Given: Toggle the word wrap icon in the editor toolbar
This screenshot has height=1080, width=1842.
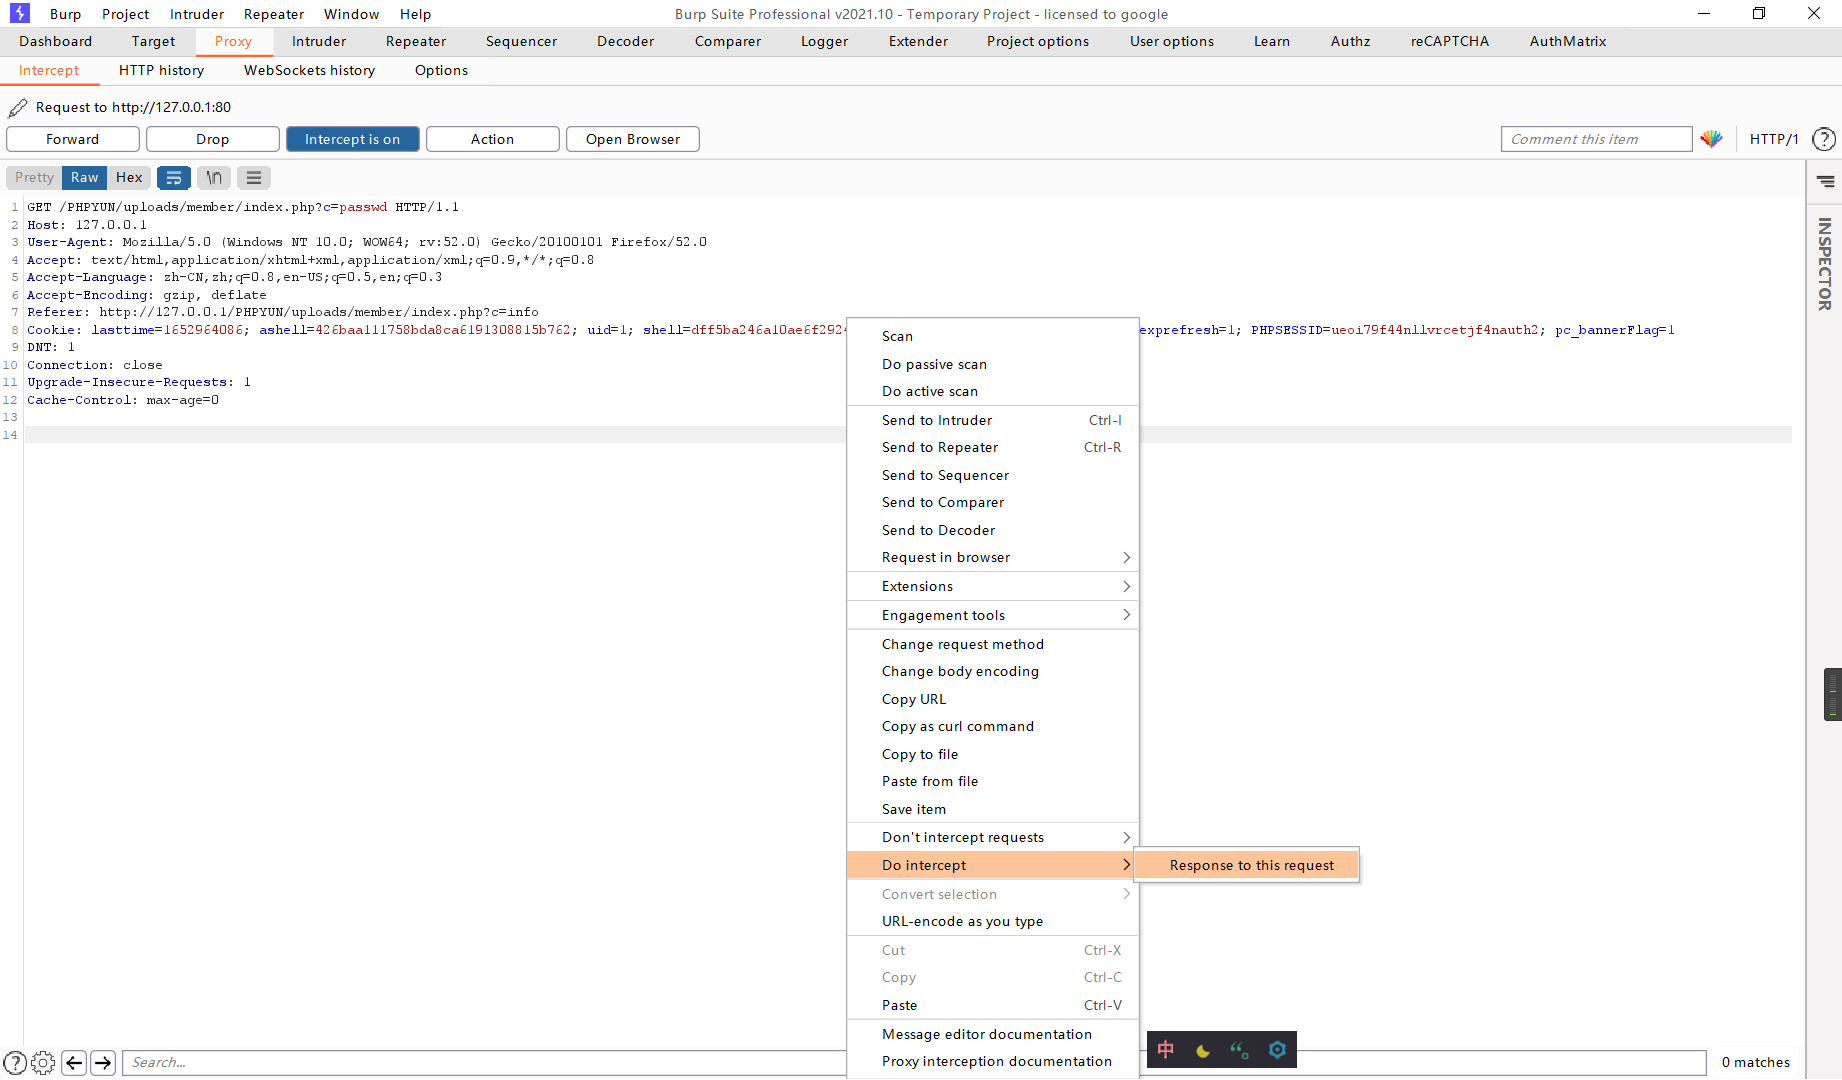Looking at the screenshot, I should point(174,178).
